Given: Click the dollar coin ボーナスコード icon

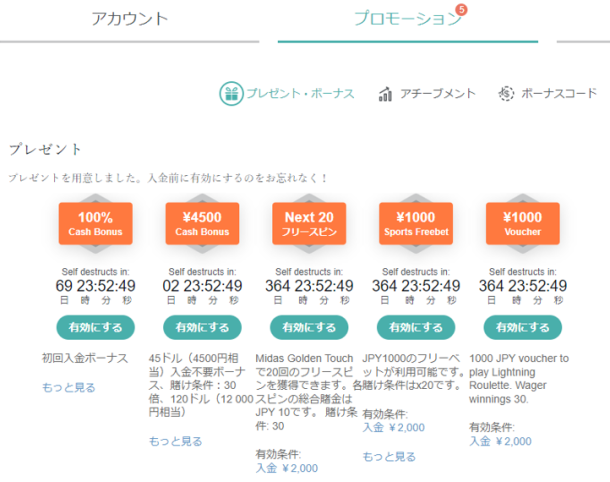Looking at the screenshot, I should 506,93.
